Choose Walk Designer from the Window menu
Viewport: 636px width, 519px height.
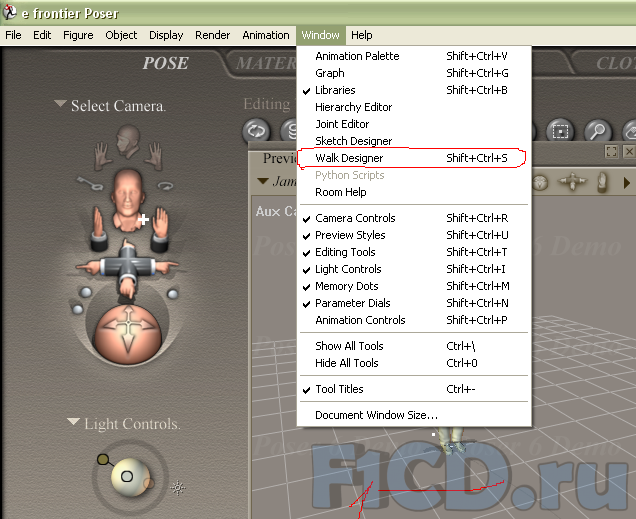[x=414, y=158]
